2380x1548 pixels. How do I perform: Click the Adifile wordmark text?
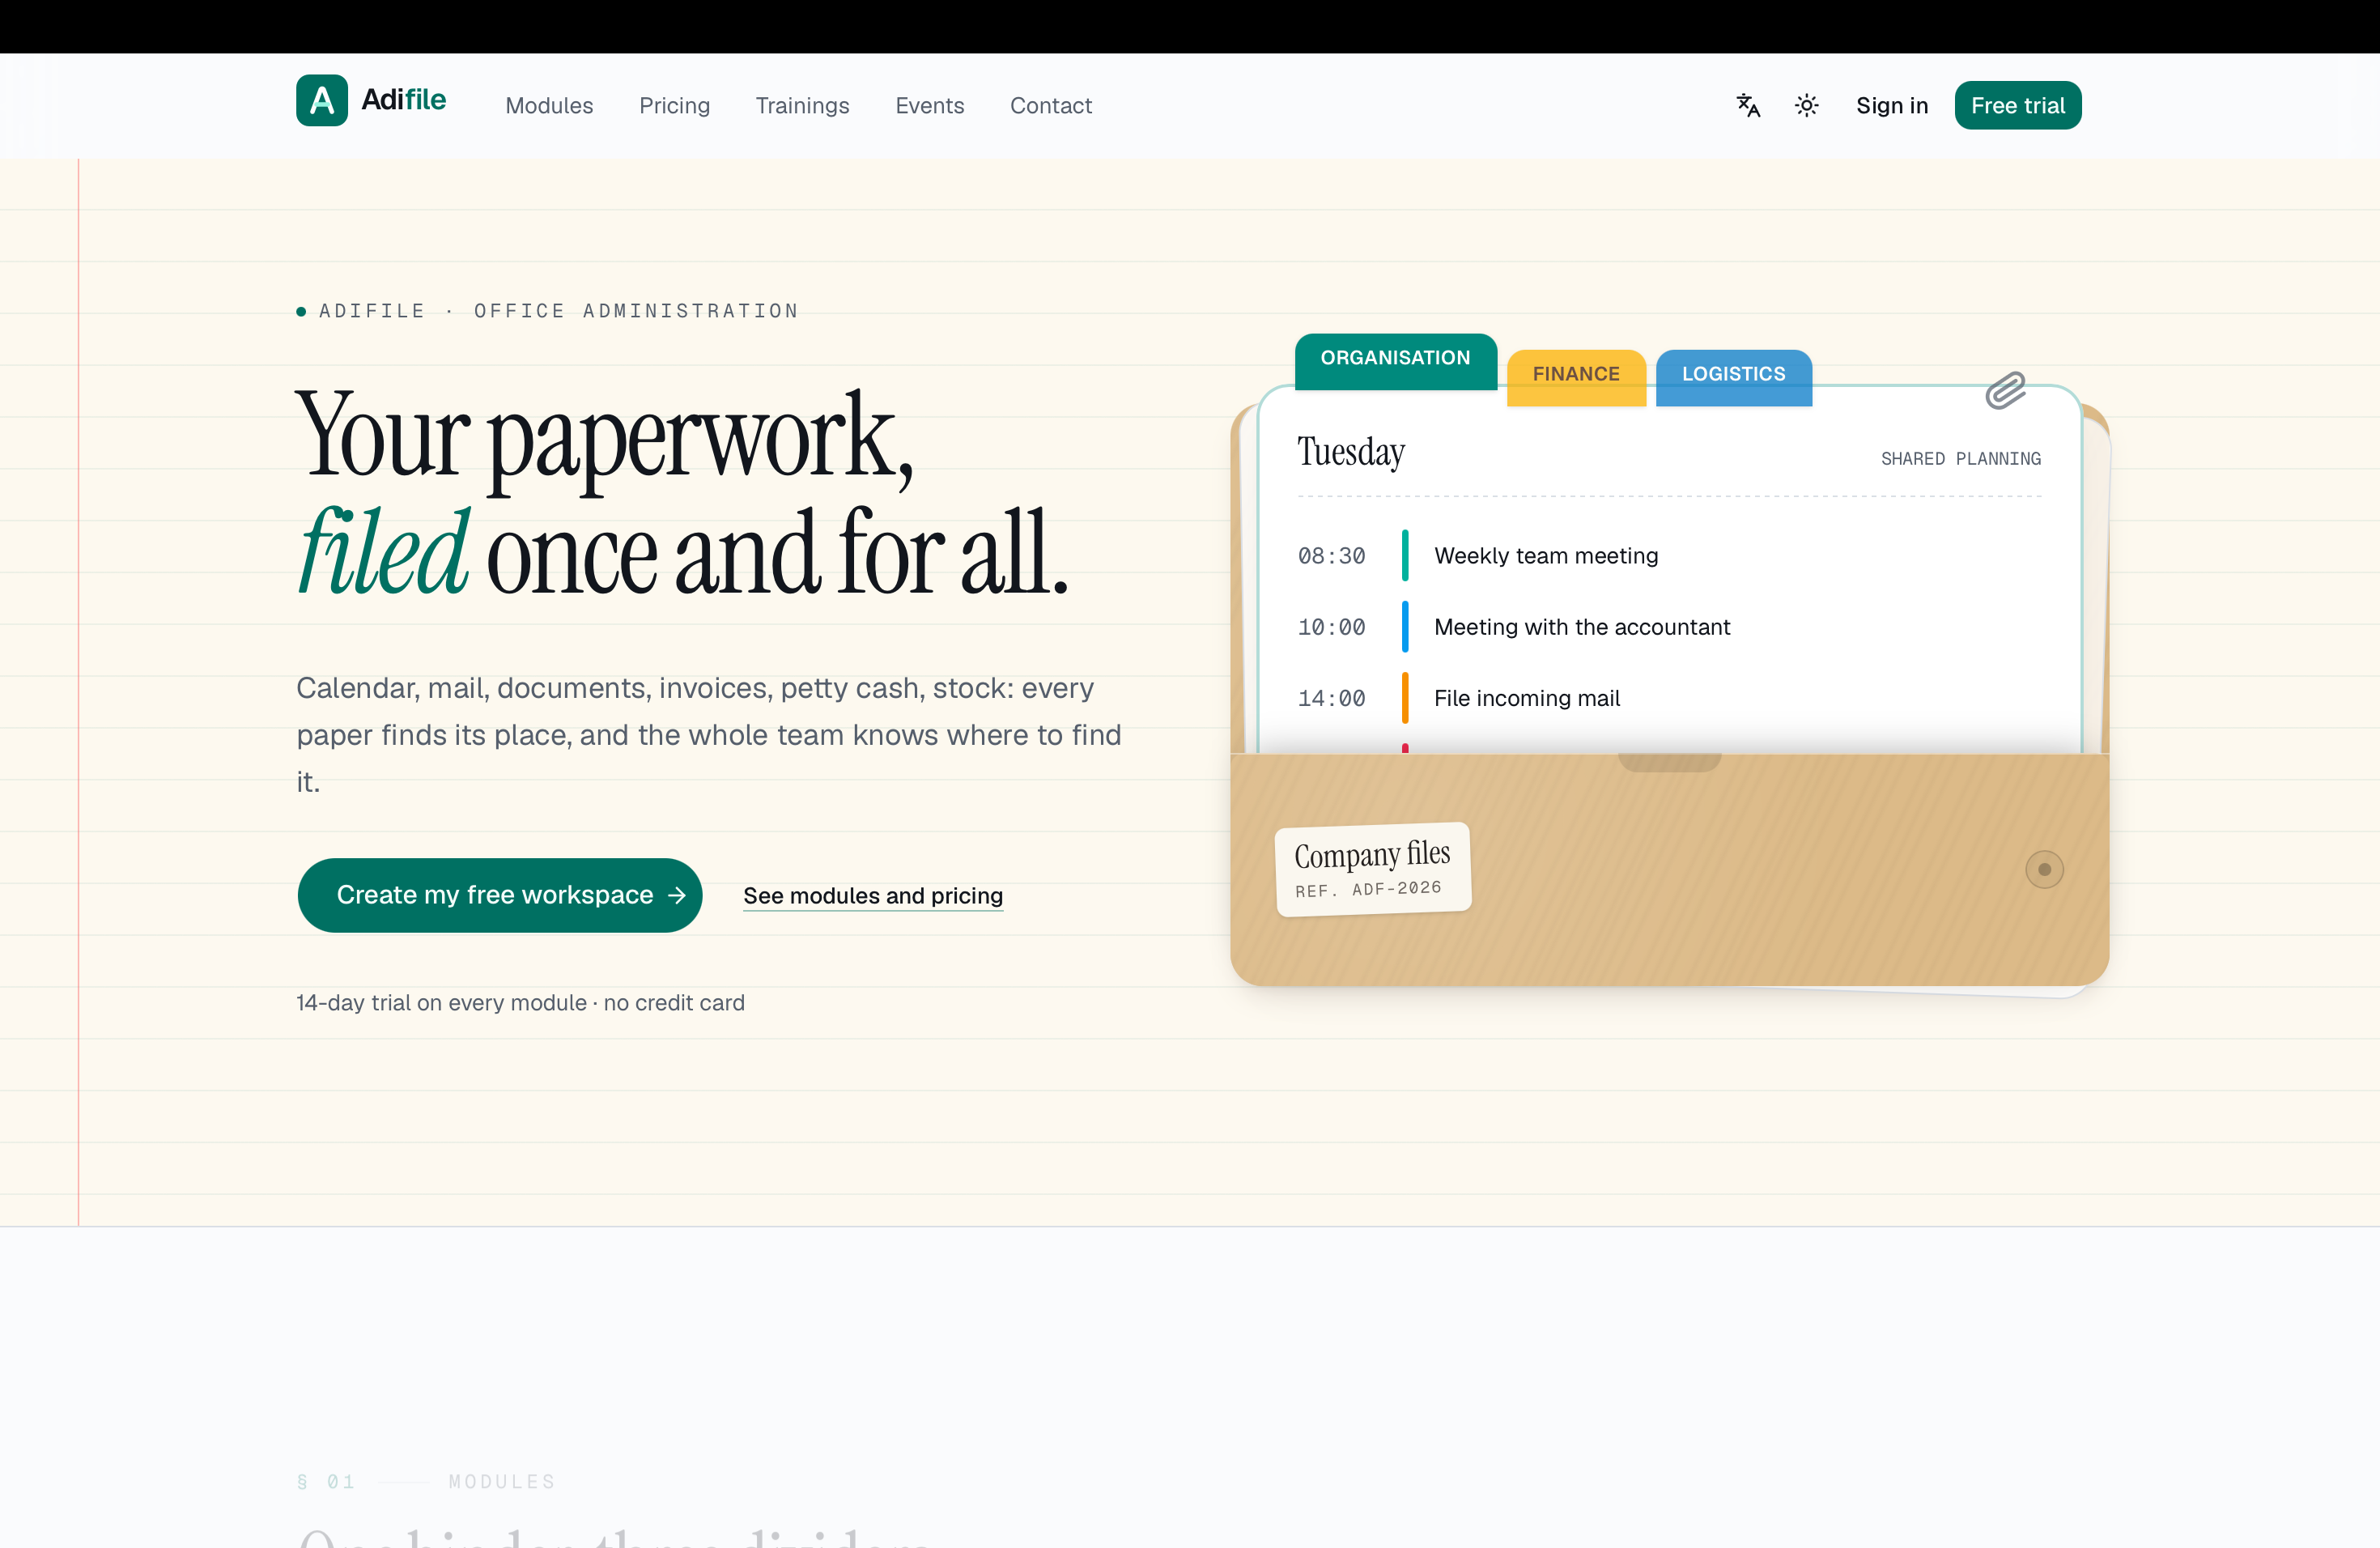pyautogui.click(x=403, y=100)
